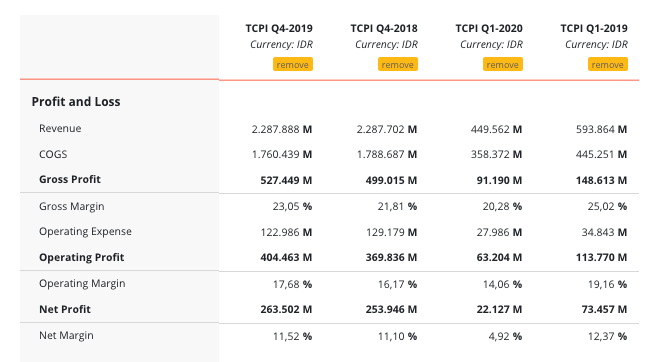672x362 pixels.
Task: Click operating expense value 27.986 M
Action: point(499,232)
